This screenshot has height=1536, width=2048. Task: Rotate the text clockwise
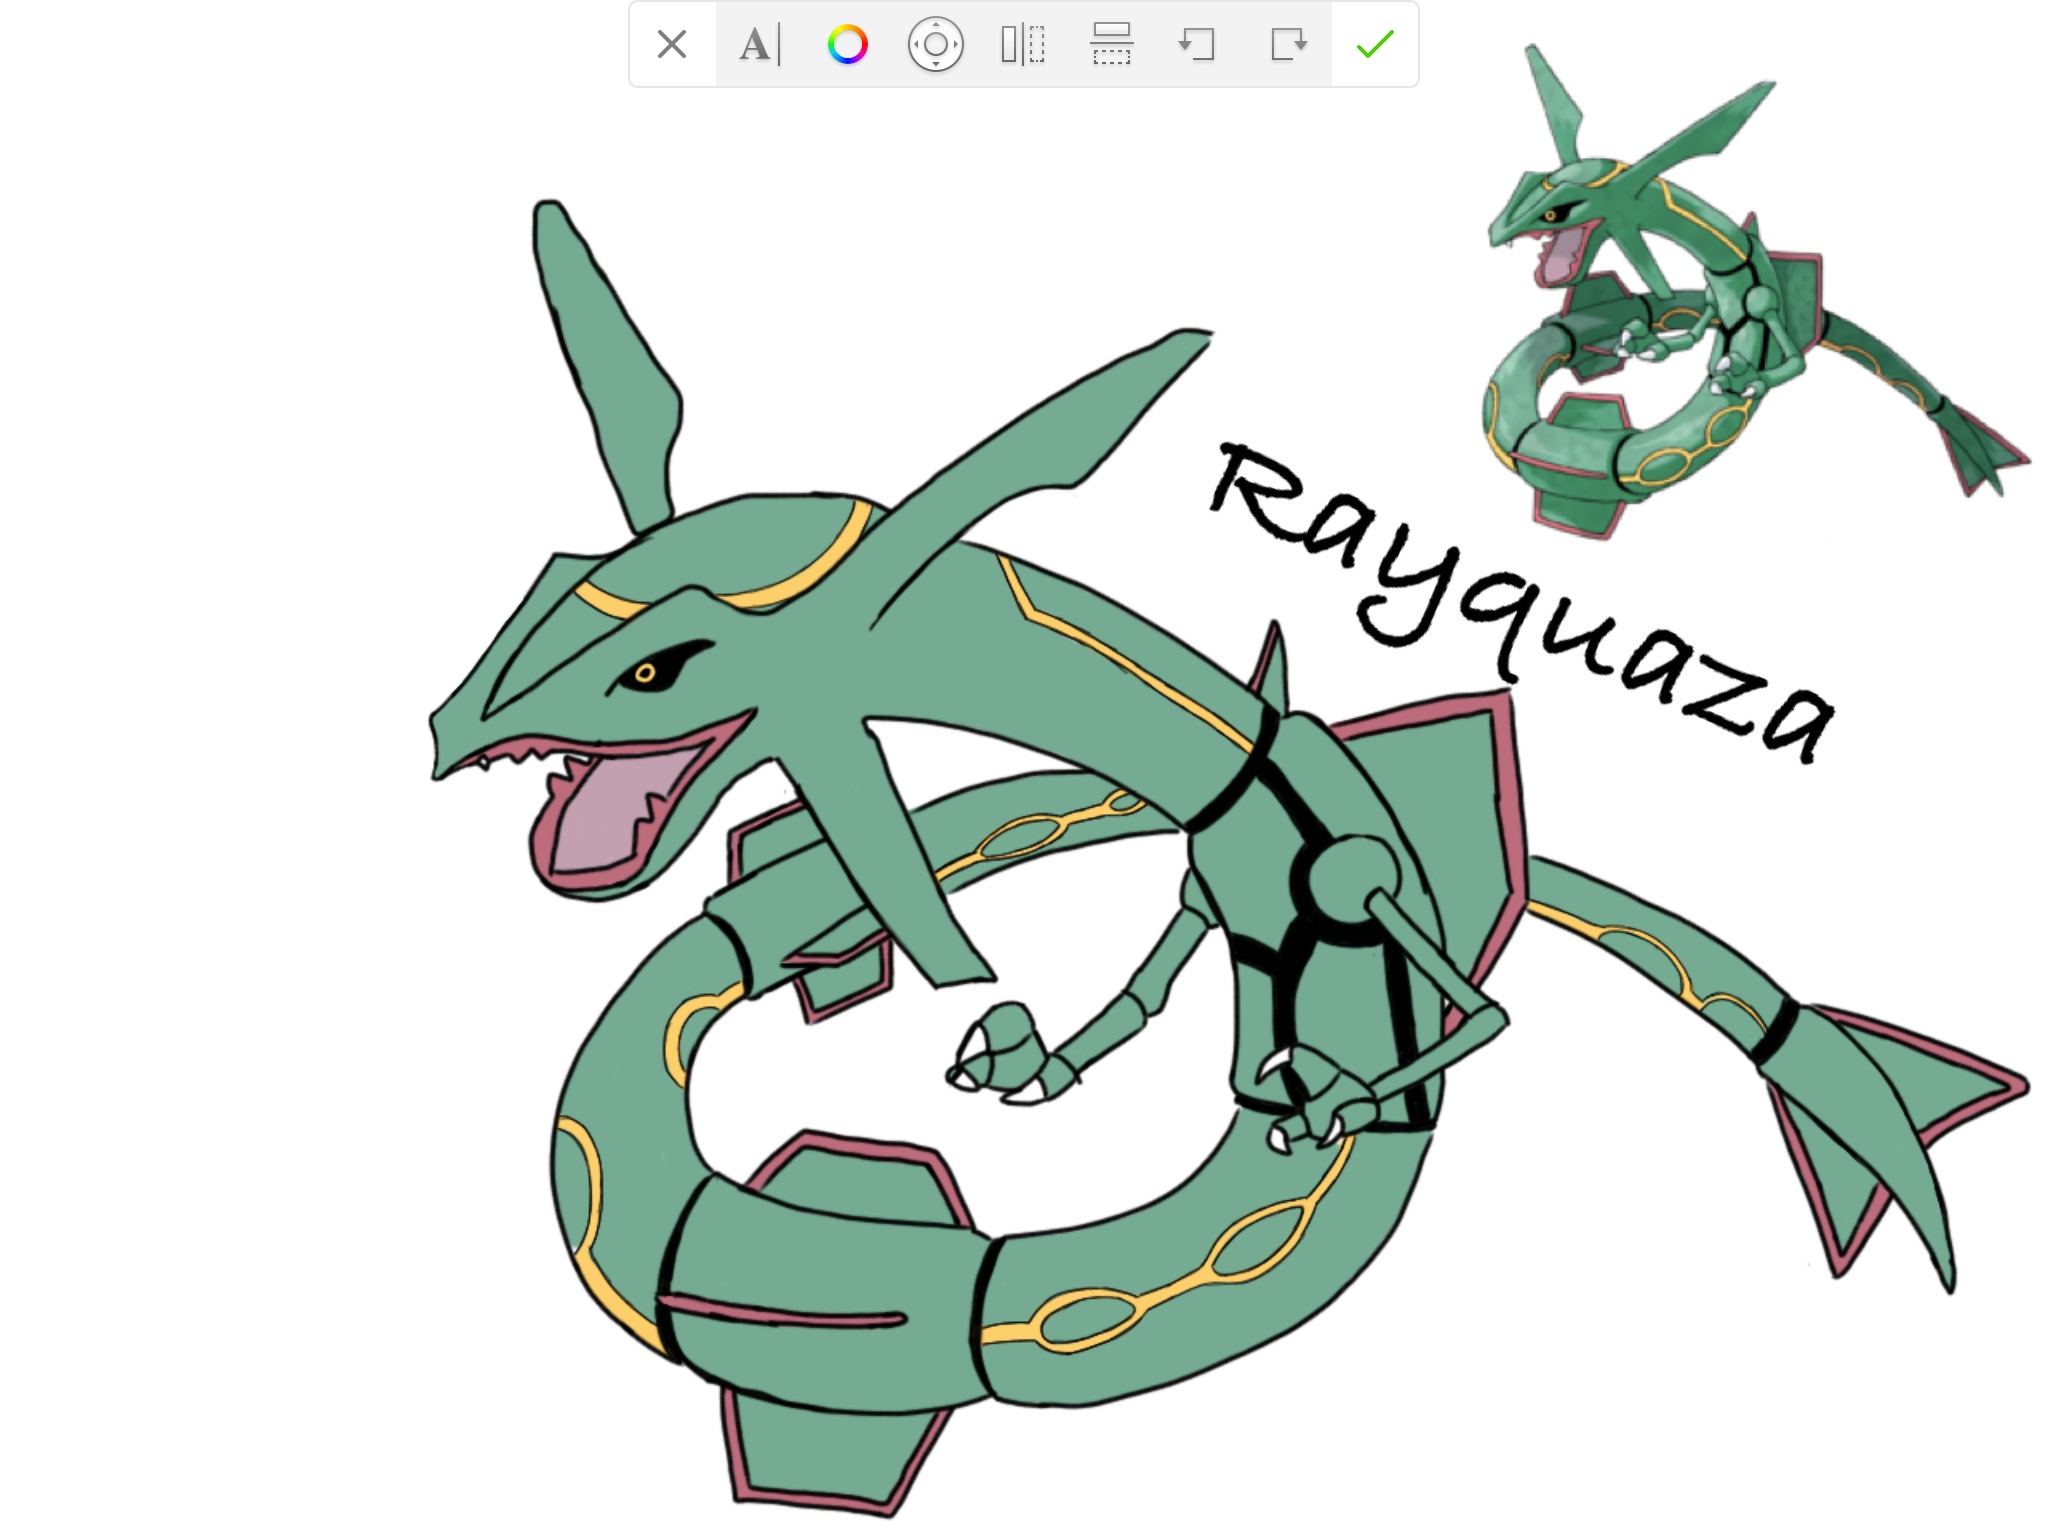(x=1288, y=44)
